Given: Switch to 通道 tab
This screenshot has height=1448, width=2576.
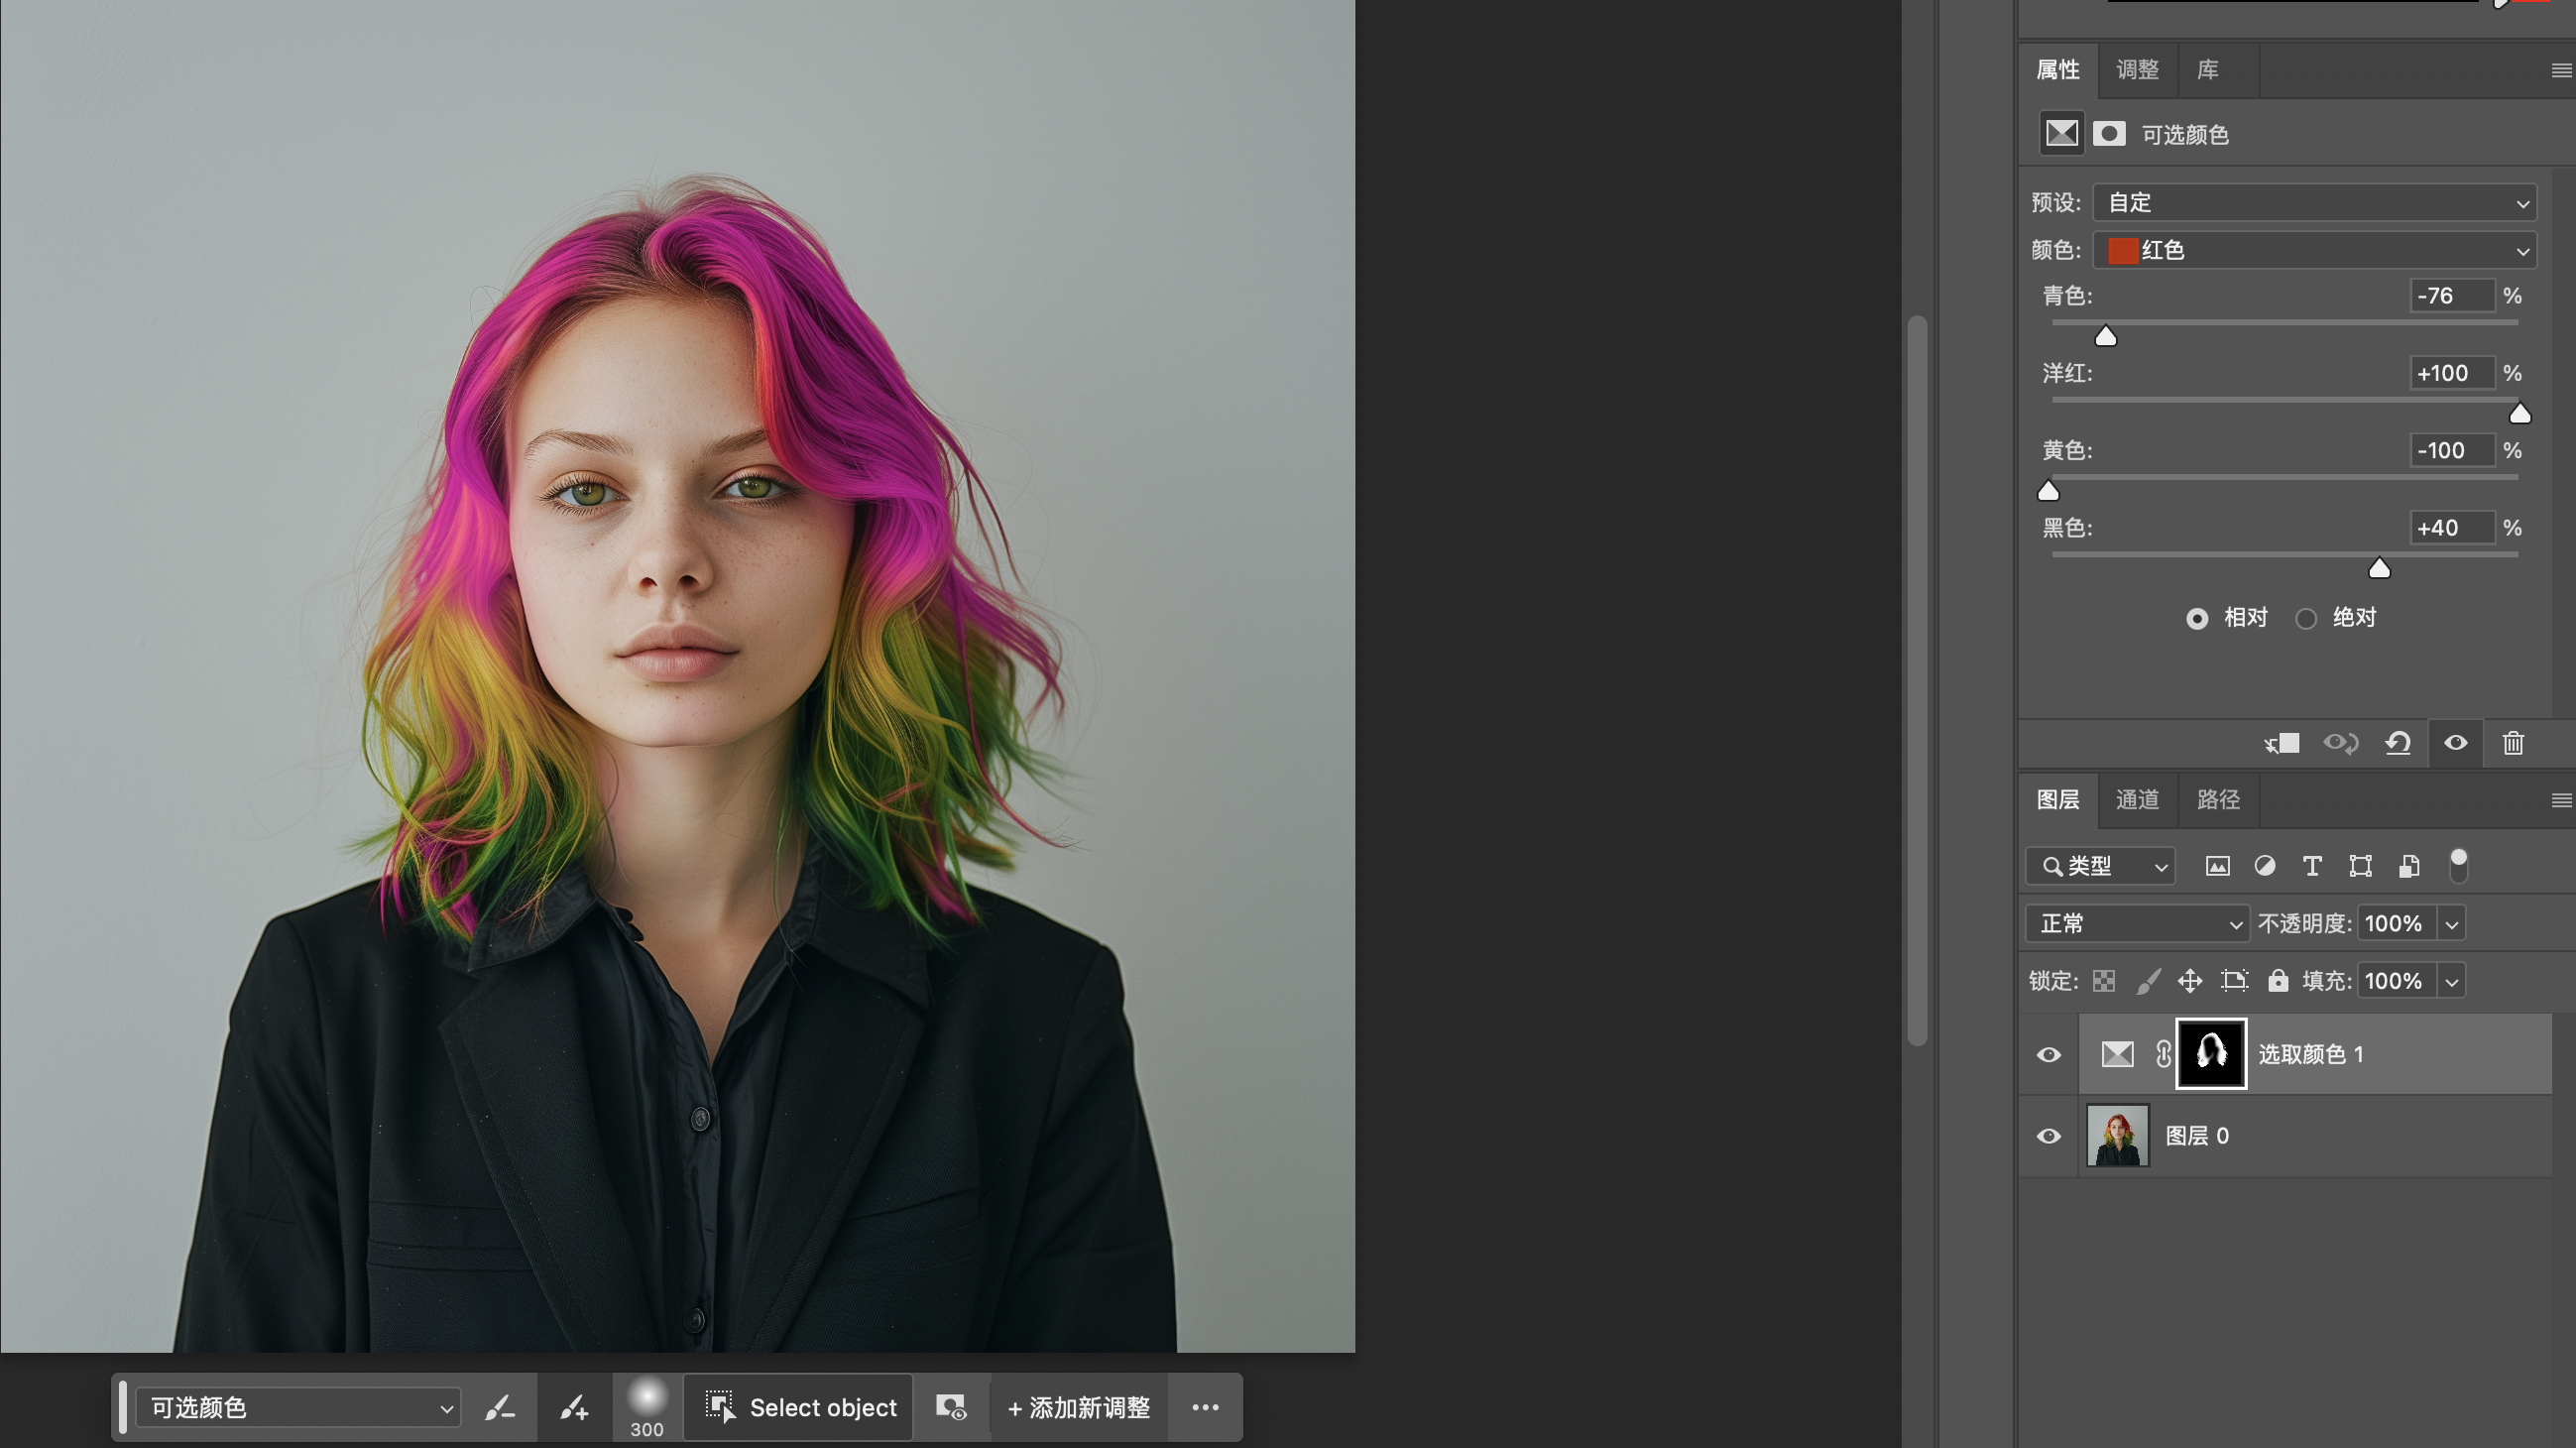Looking at the screenshot, I should (x=2137, y=800).
